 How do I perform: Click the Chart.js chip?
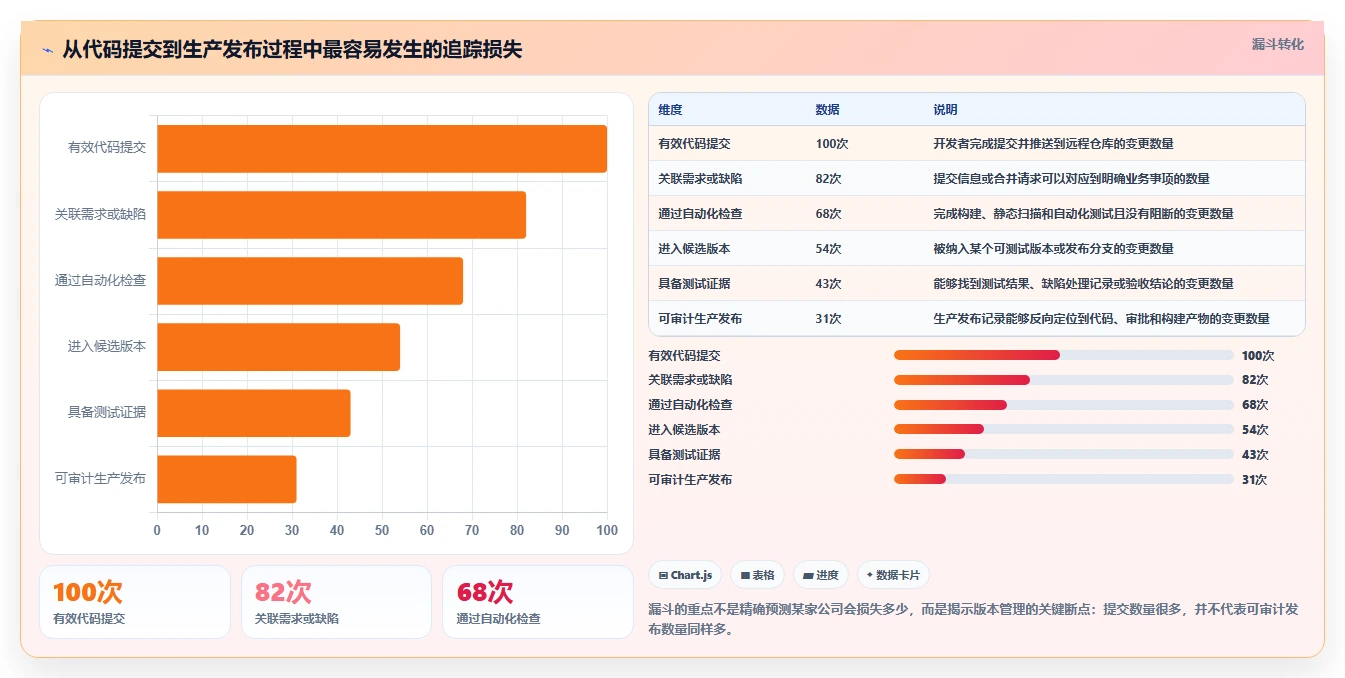[685, 575]
